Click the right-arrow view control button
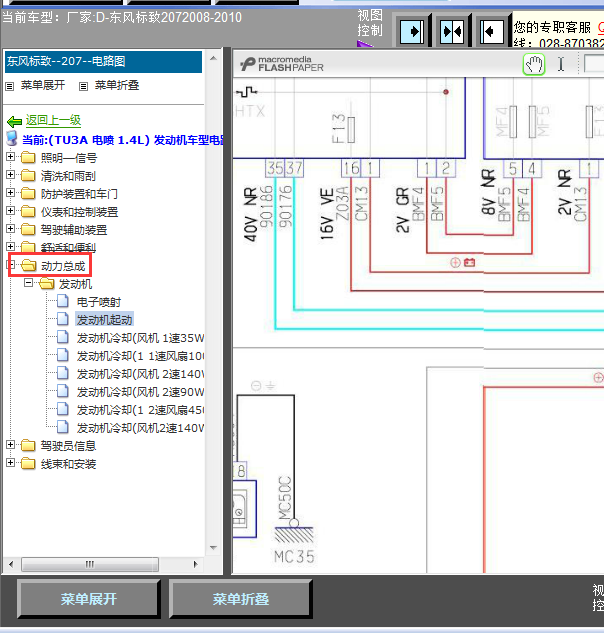Viewport: 604px width, 633px height. pyautogui.click(x=412, y=31)
